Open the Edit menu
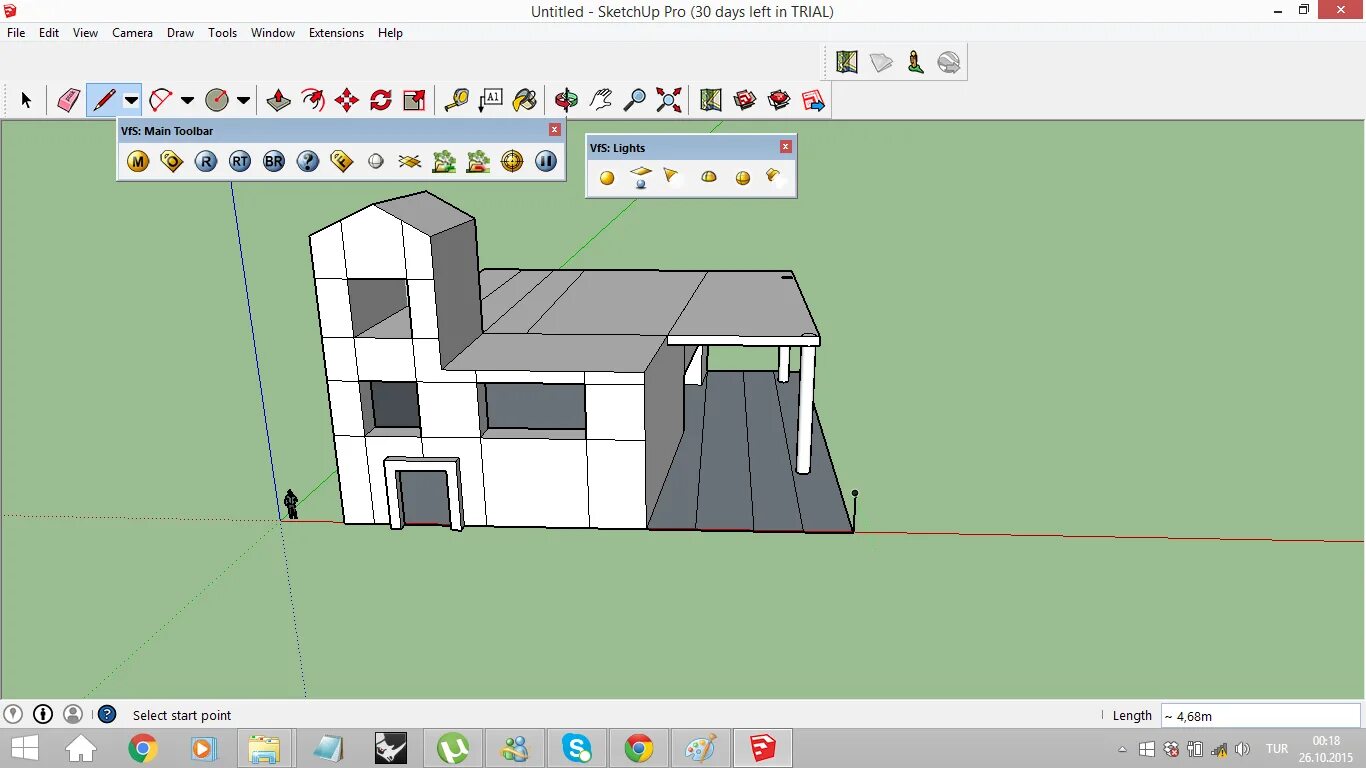 point(49,33)
